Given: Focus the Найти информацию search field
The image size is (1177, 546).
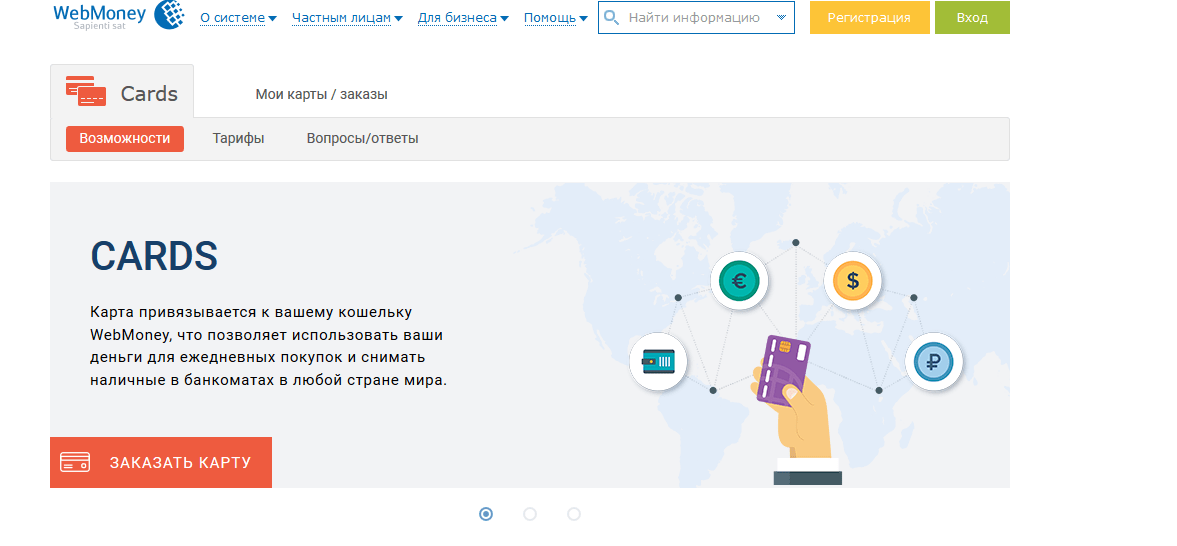Looking at the screenshot, I should pos(696,17).
